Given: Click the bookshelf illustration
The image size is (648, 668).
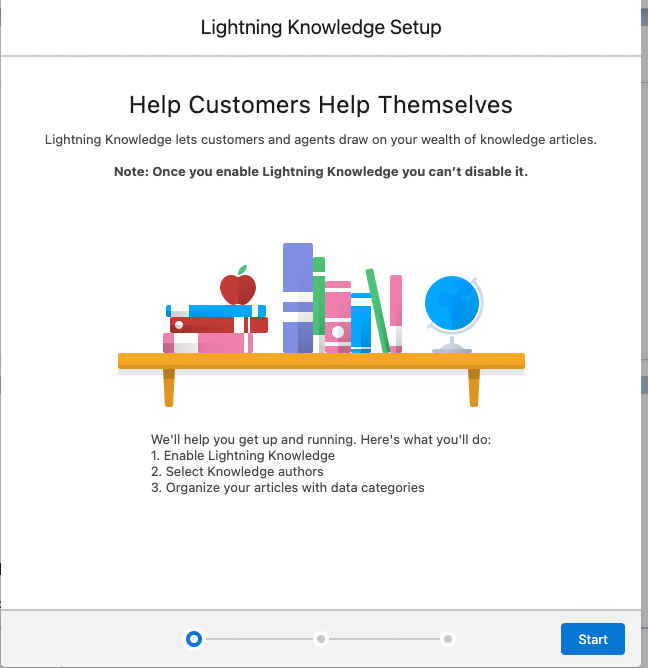Looking at the screenshot, I should pyautogui.click(x=321, y=325).
